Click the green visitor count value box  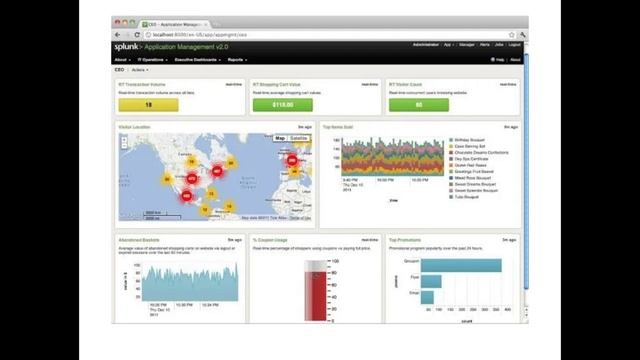pos(419,105)
